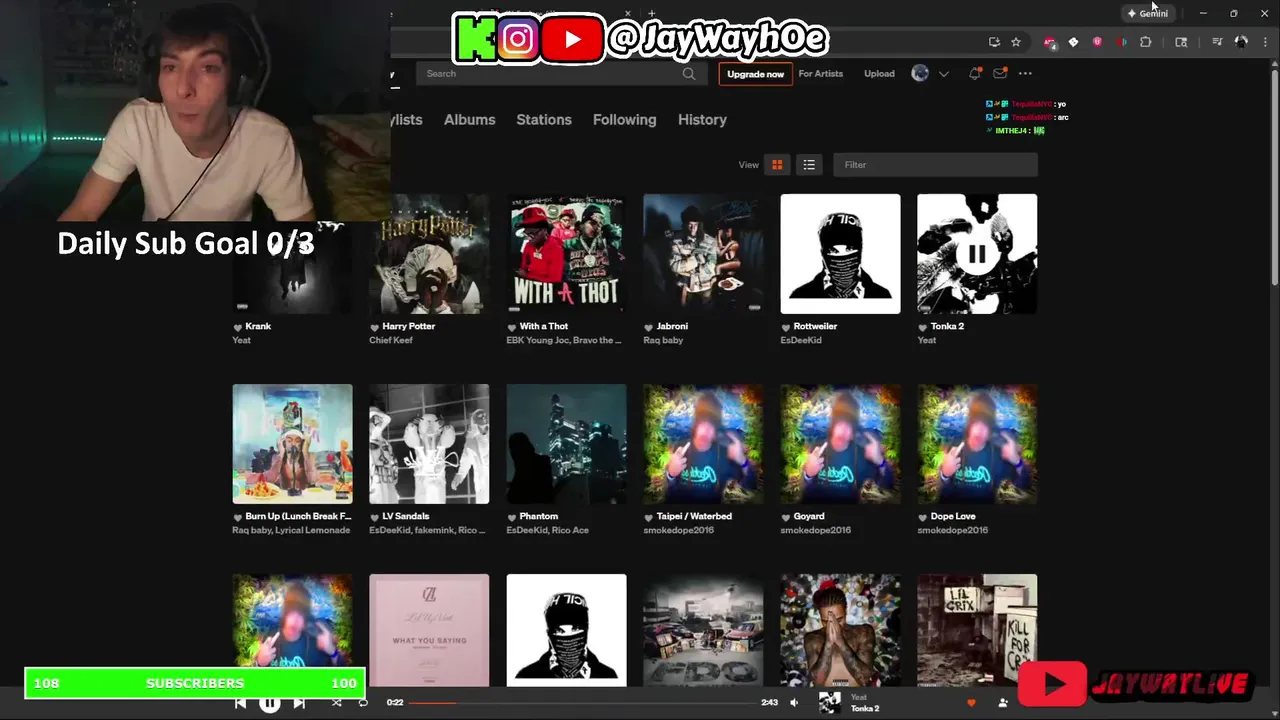Open the Tonka 2 title in player bar
Viewport: 1280px width, 720px height.
pos(865,709)
